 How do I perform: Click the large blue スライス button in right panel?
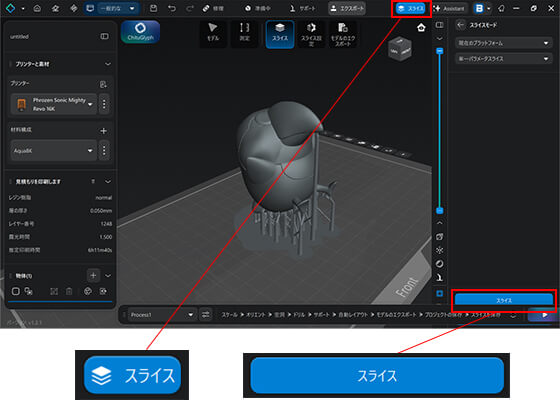click(x=504, y=300)
